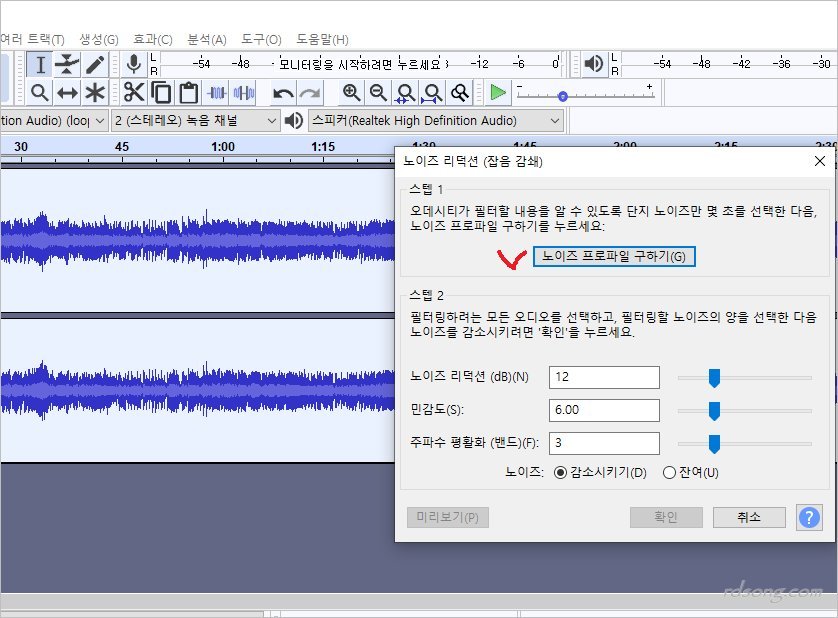Open the 스피커 Realtek playback device dropdown
Image resolution: width=838 pixels, height=618 pixels.
click(435, 121)
